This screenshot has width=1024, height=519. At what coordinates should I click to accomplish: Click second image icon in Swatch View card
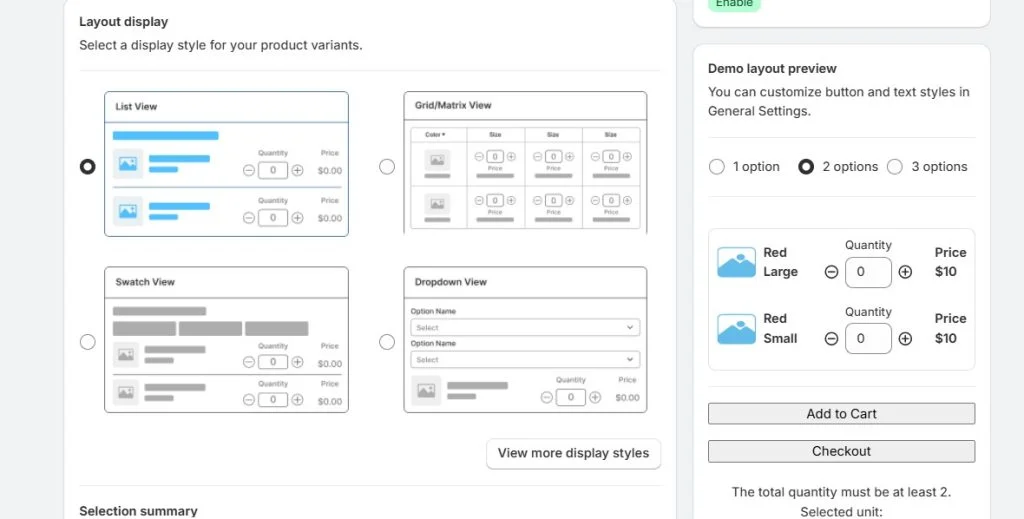(x=126, y=392)
